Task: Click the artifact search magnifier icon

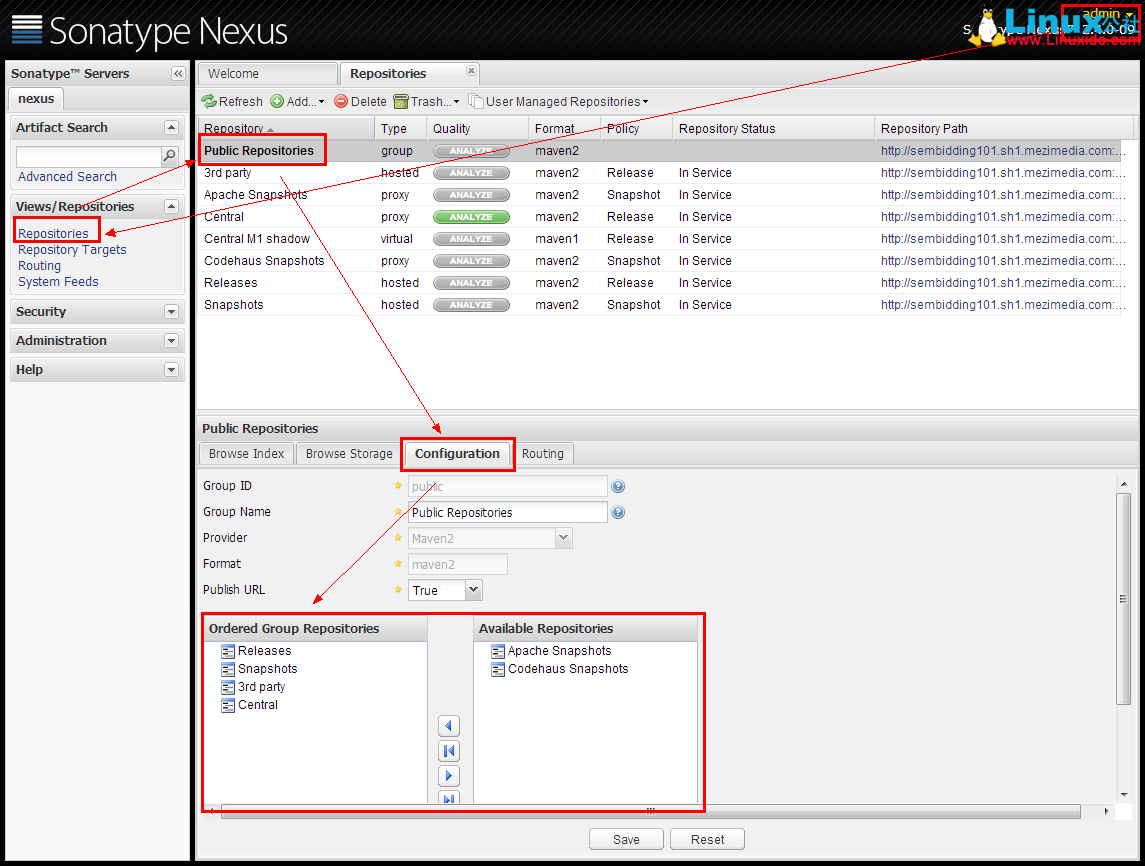Action: [x=170, y=156]
